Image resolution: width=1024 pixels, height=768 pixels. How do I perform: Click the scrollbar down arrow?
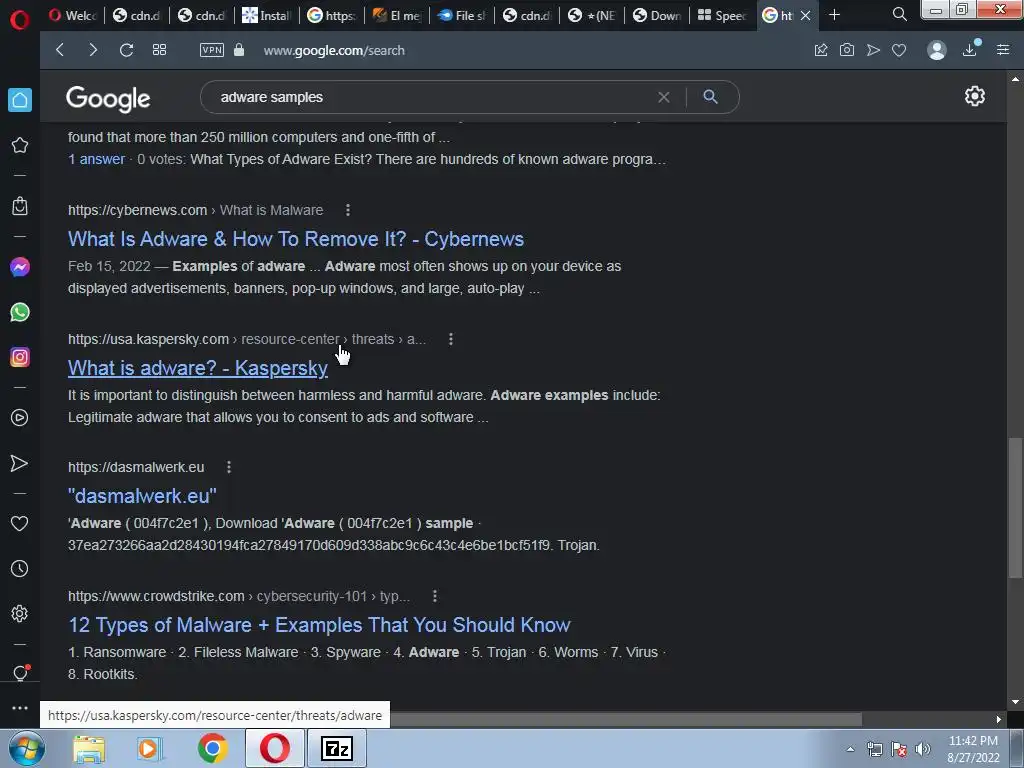(1015, 702)
